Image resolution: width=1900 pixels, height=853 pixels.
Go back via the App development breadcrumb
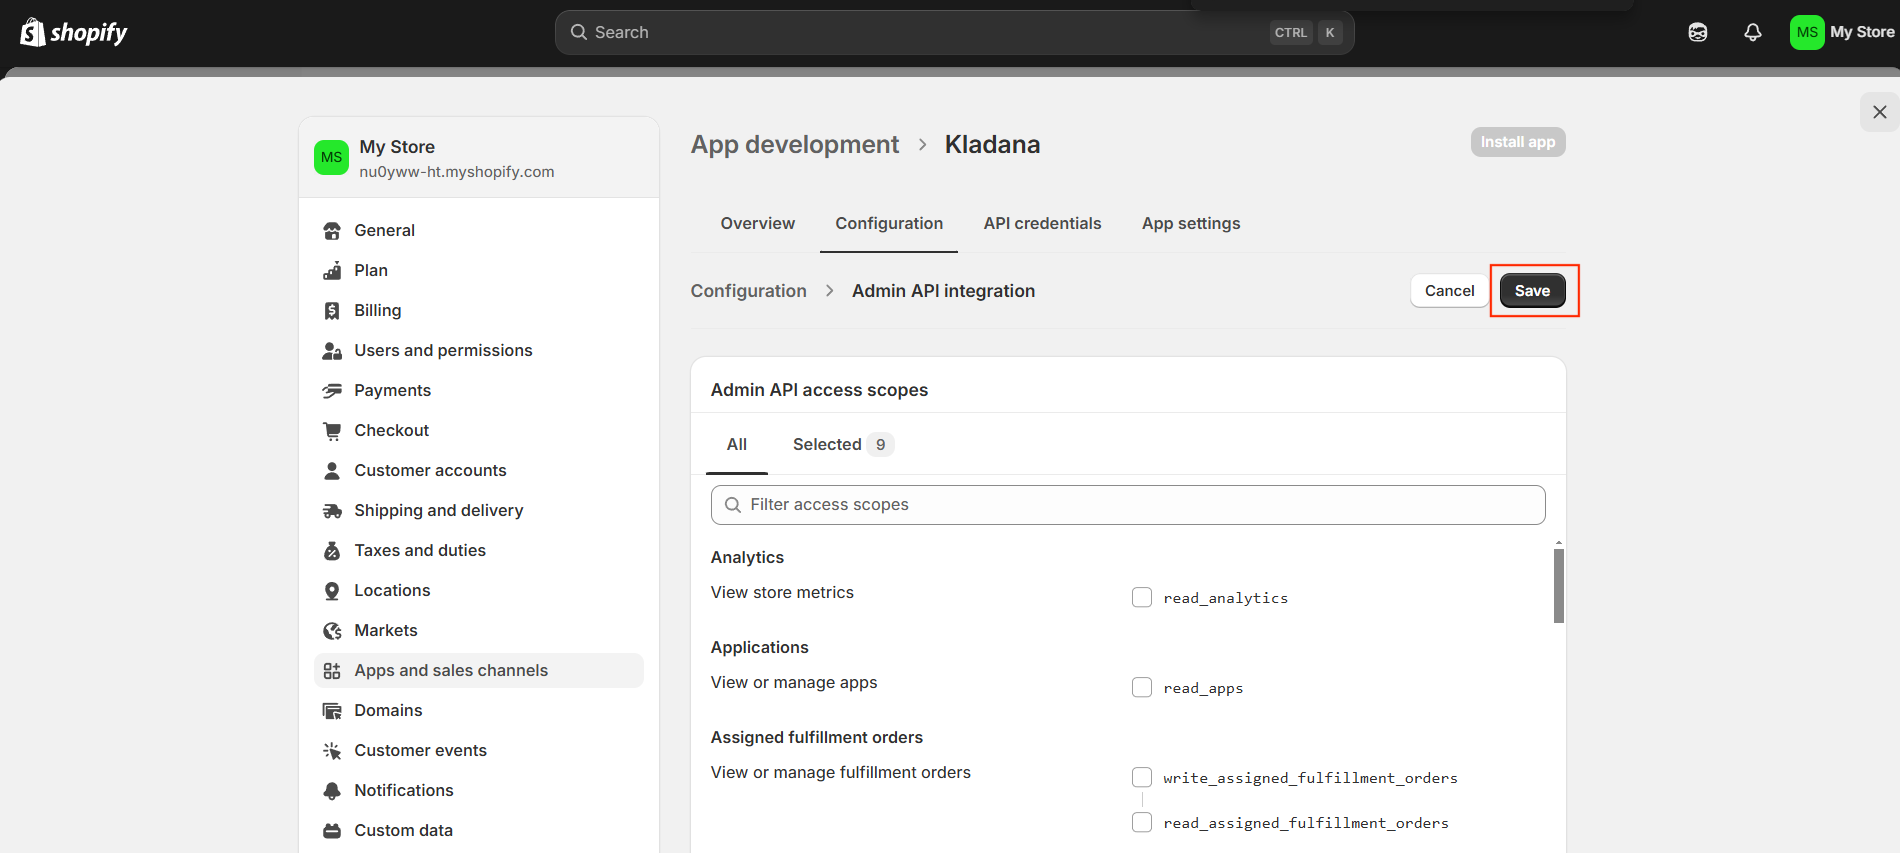pos(795,145)
